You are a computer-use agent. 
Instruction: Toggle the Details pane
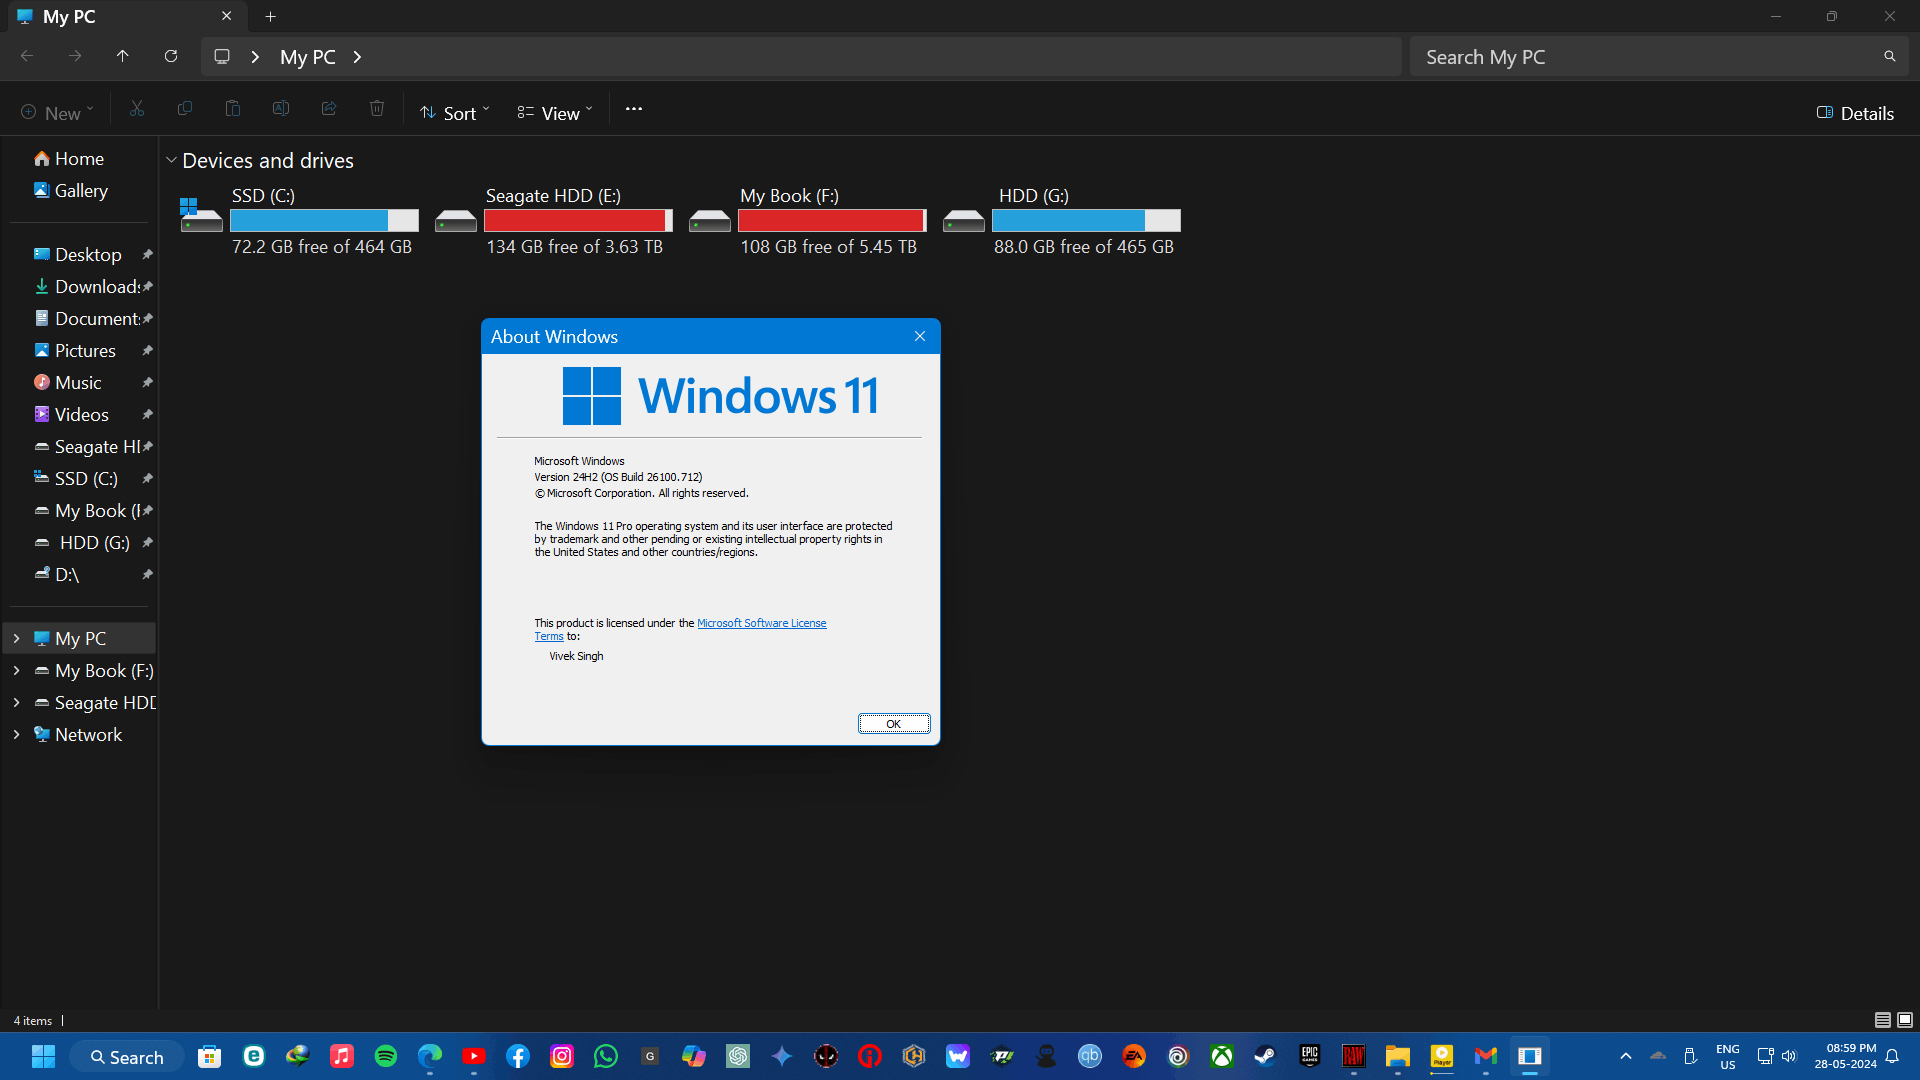click(x=1854, y=113)
